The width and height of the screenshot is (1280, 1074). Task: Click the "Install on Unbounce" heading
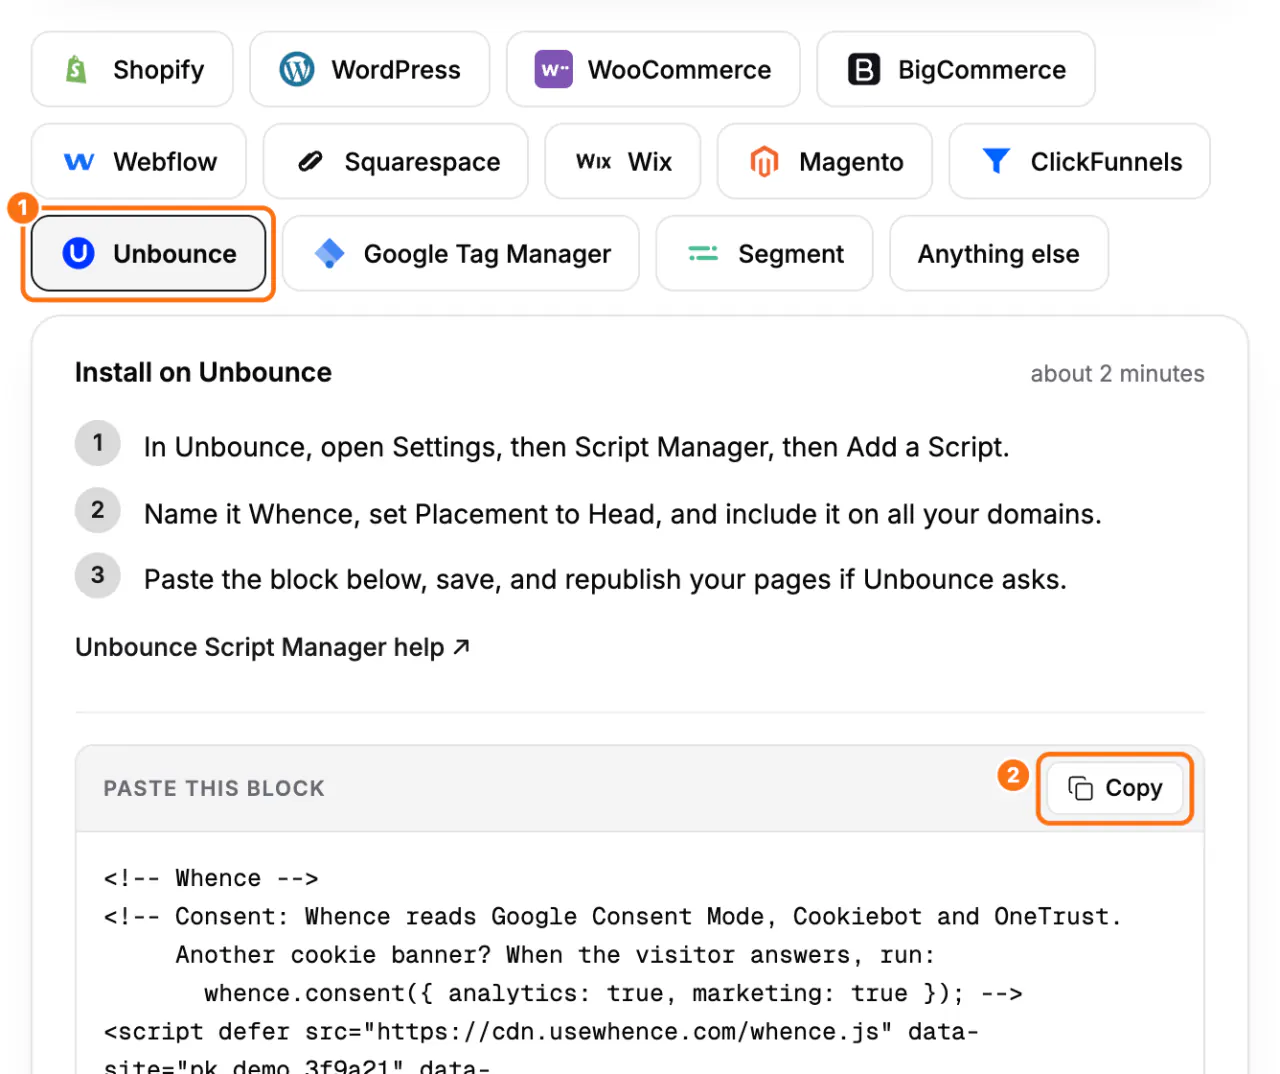pos(203,372)
